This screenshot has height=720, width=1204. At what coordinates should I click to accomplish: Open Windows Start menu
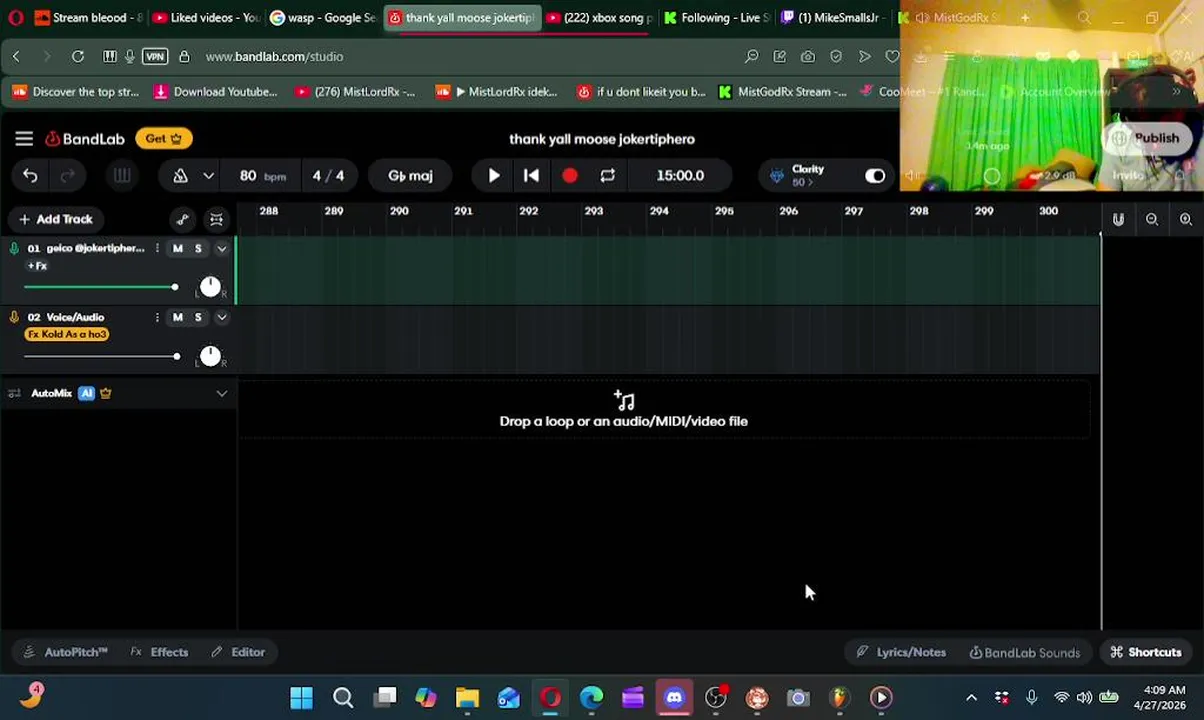coord(301,698)
